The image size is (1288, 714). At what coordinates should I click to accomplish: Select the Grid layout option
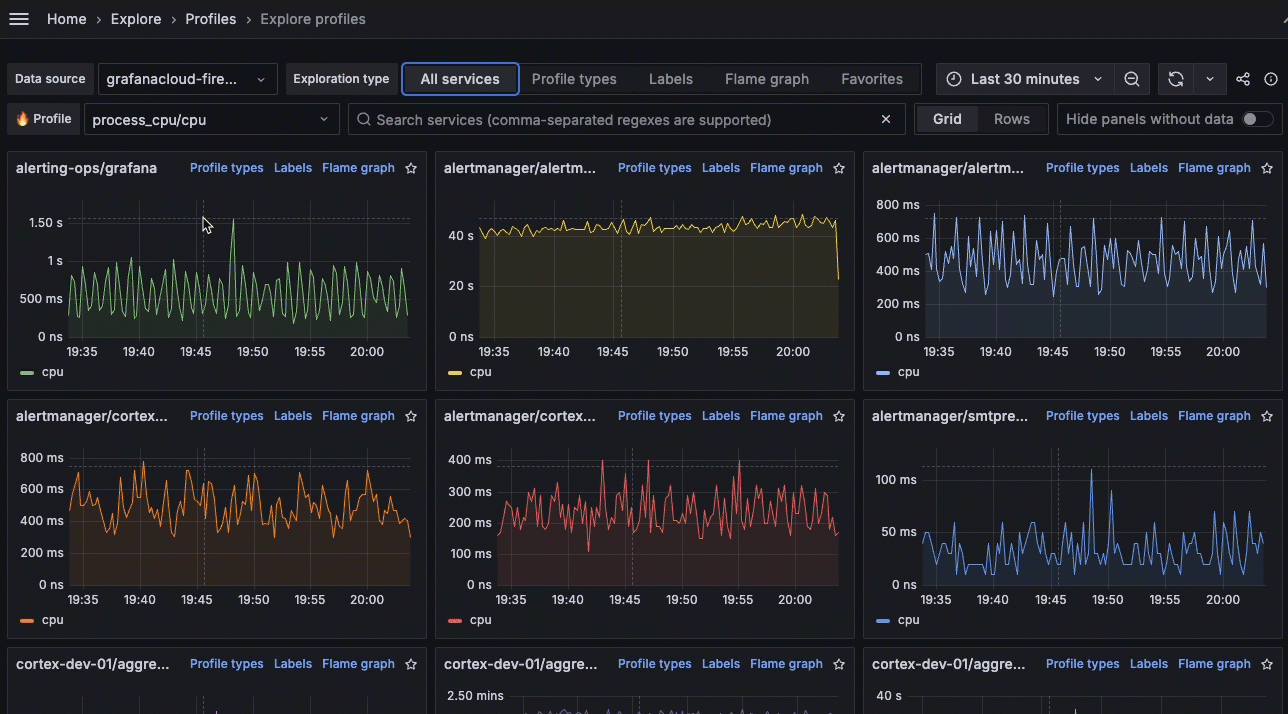pos(947,119)
